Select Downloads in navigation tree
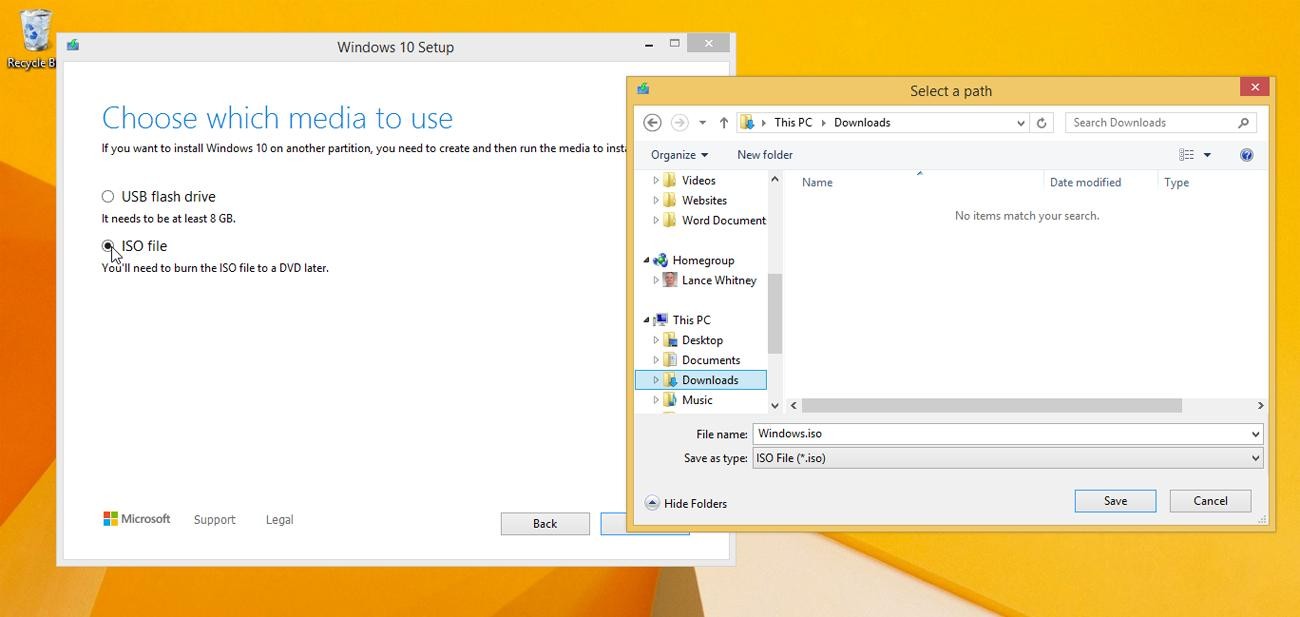Image resolution: width=1300 pixels, height=617 pixels. [701, 380]
